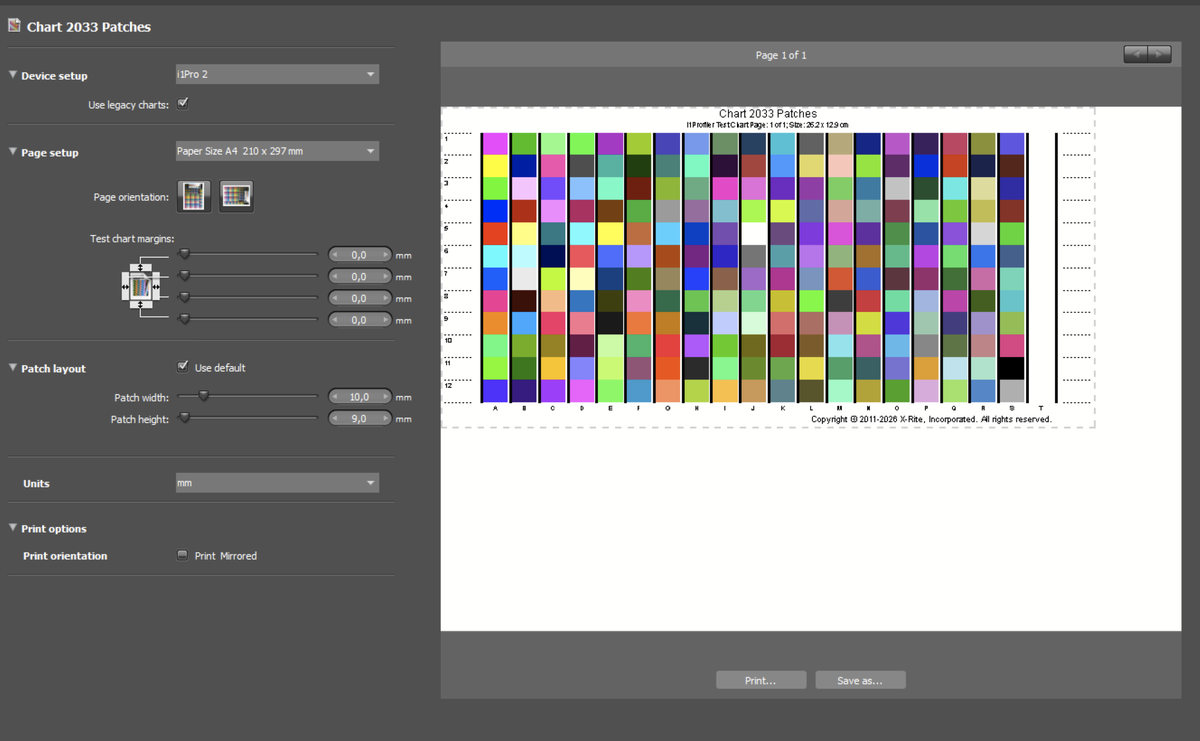Viewport: 1200px width, 741px height.
Task: Click the Patch height slider handle
Action: tap(184, 418)
